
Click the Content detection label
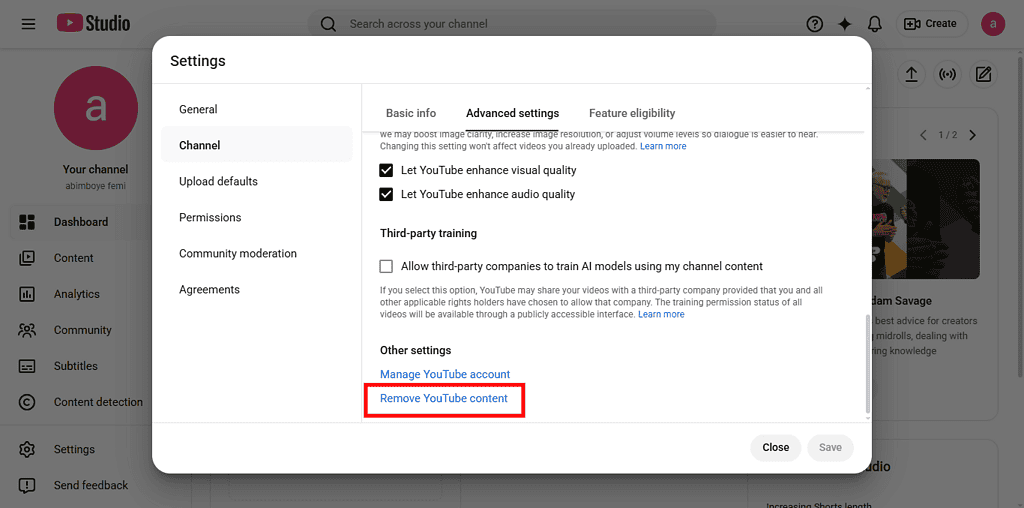coord(98,402)
